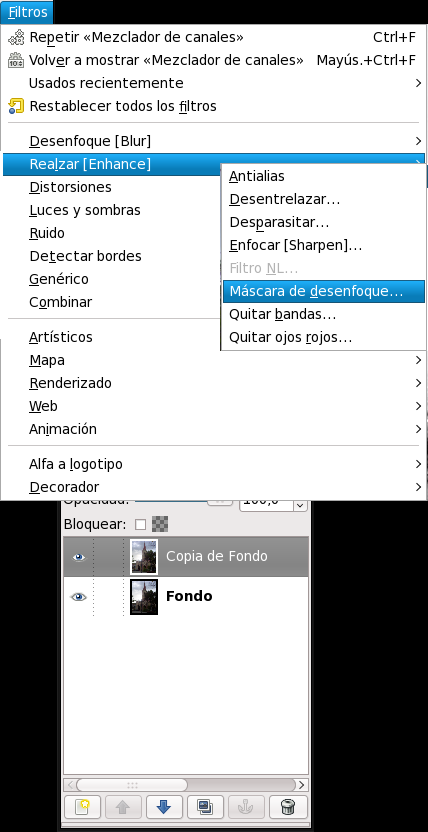428x832 pixels.
Task: Click the duplicate layer icon
Action: click(x=205, y=807)
